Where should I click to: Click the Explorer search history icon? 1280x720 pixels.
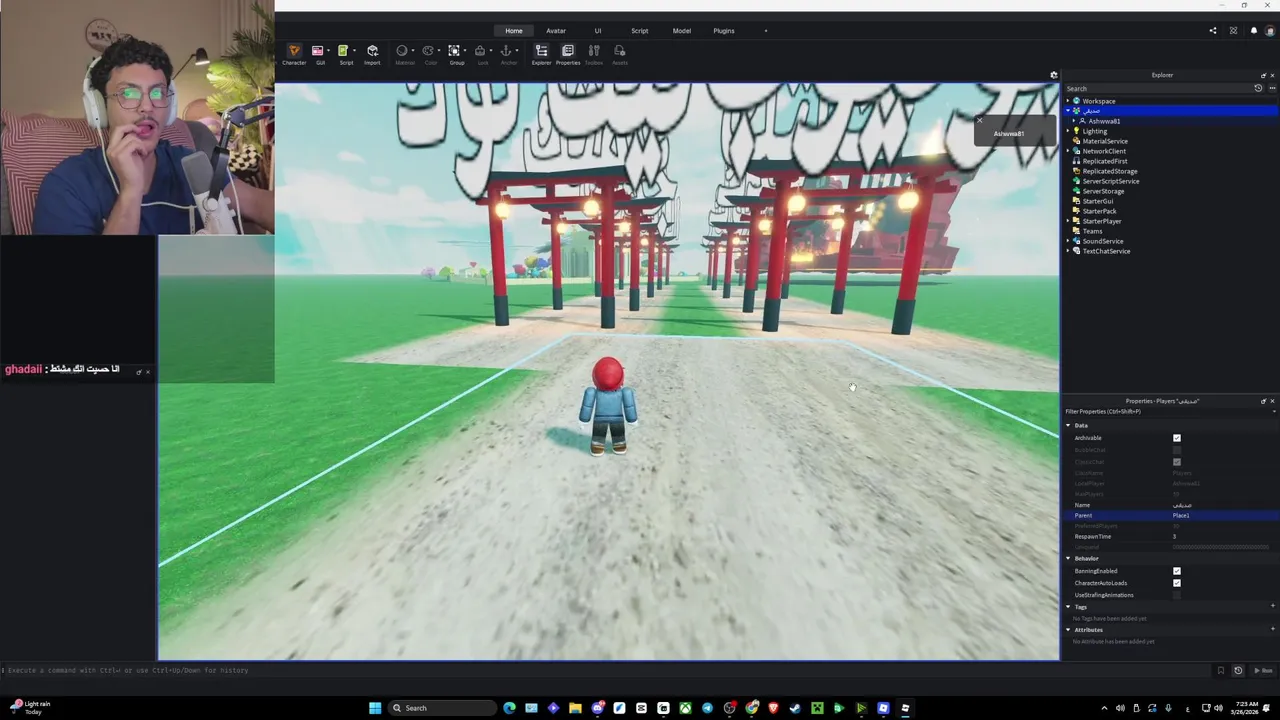[x=1258, y=88]
